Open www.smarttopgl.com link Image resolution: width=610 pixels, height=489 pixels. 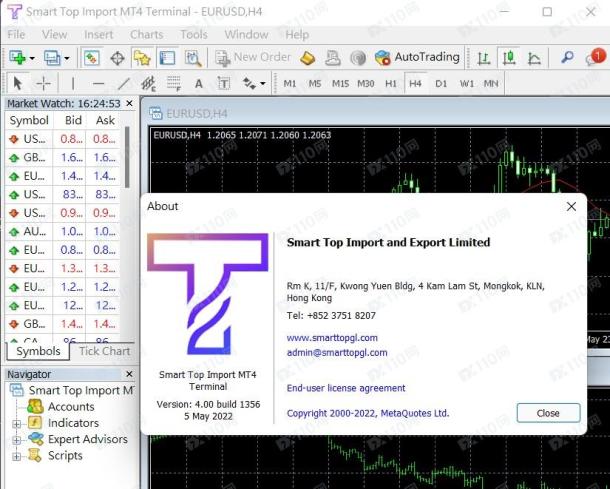pos(332,338)
